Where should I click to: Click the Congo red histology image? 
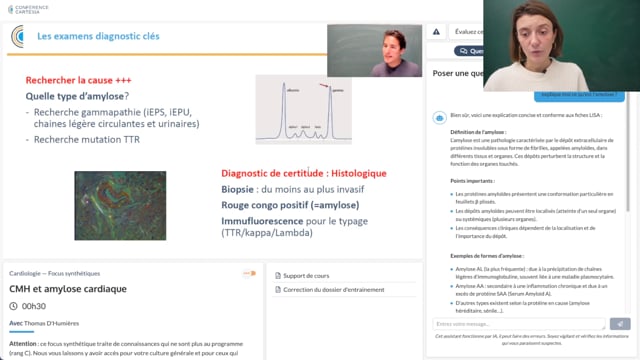coord(120,205)
